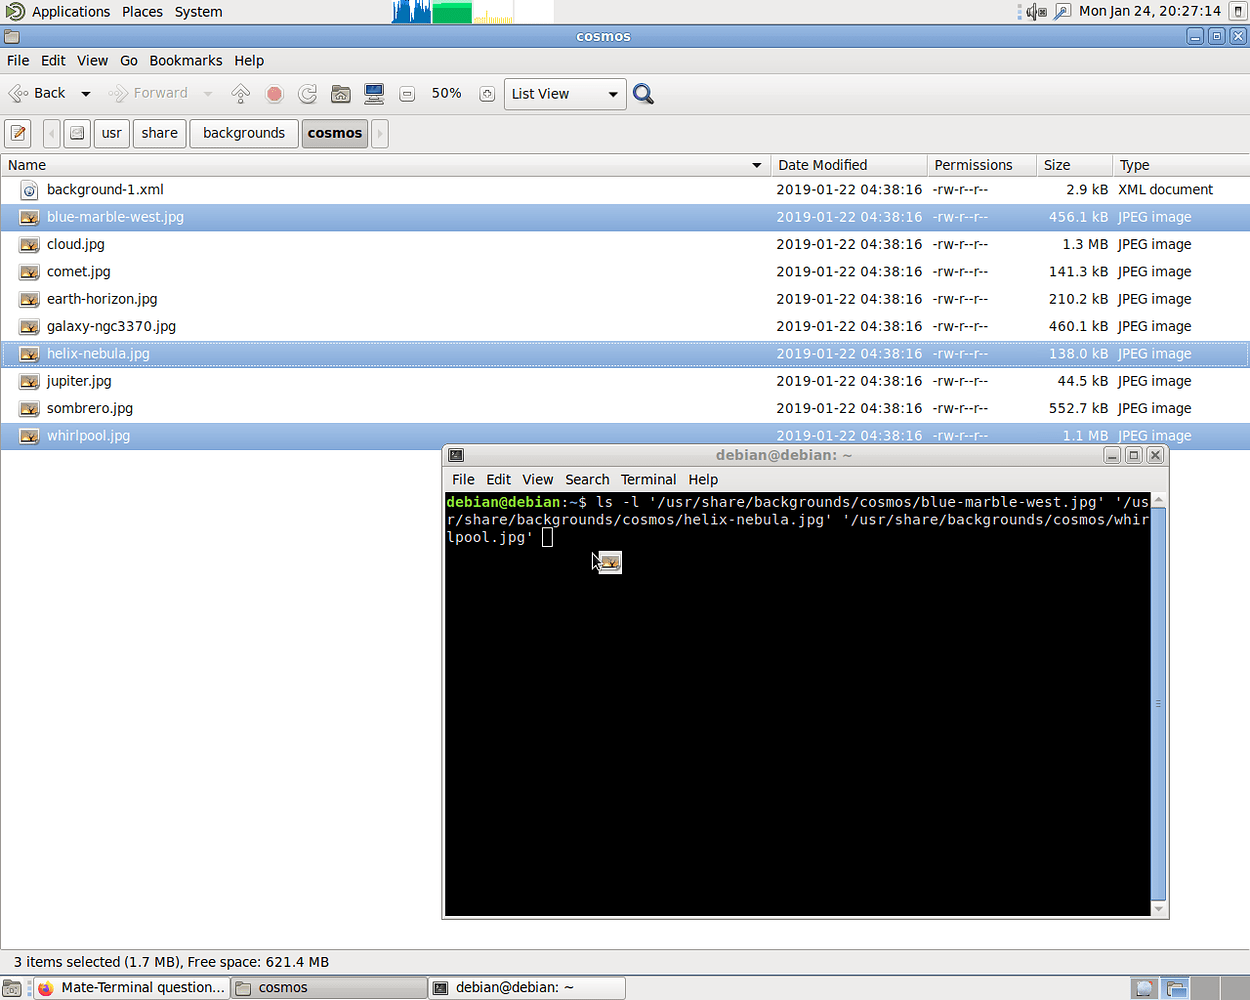1250x1000 pixels.
Task: Open the Home folder toolbar icon
Action: click(340, 93)
